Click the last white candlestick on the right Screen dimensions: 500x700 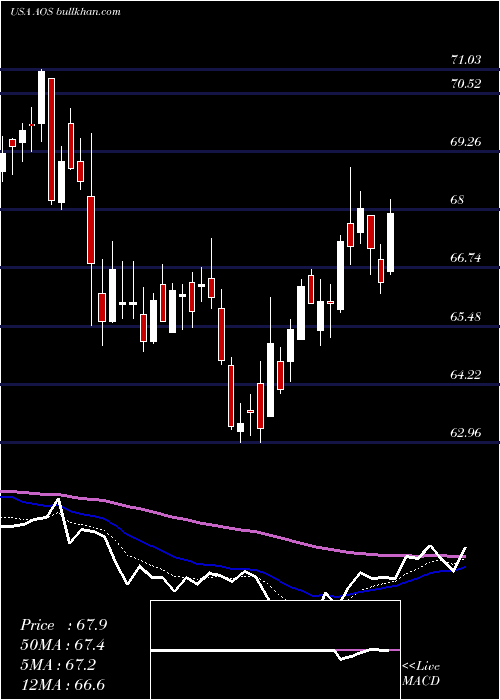point(391,242)
